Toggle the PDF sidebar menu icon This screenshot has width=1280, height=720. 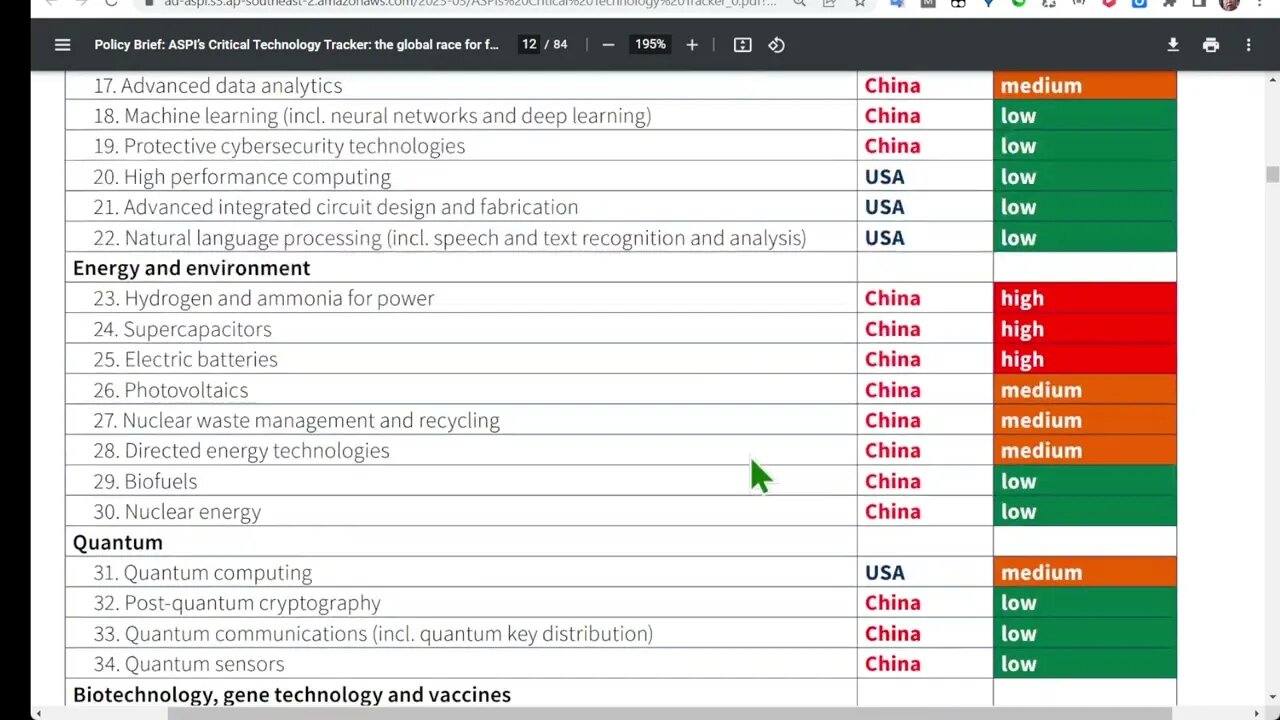click(x=62, y=45)
